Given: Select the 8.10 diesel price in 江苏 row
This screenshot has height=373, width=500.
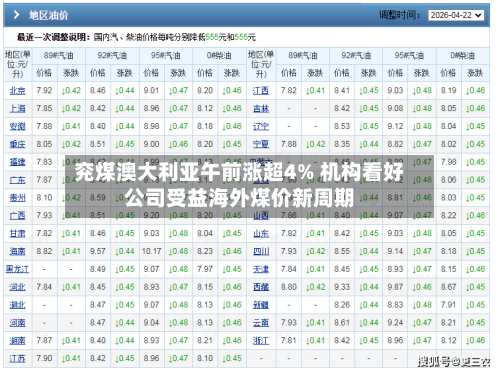Looking at the screenshot, I should [x=205, y=359].
